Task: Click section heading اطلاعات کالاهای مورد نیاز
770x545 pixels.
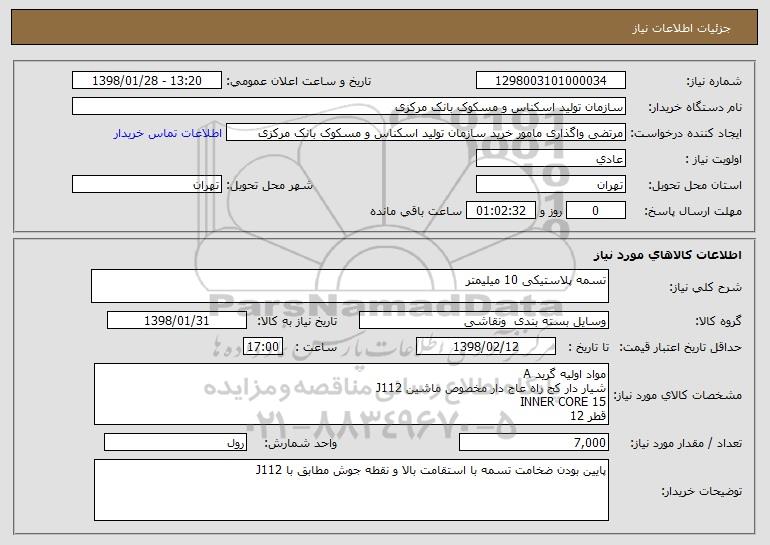Action: click(x=667, y=255)
